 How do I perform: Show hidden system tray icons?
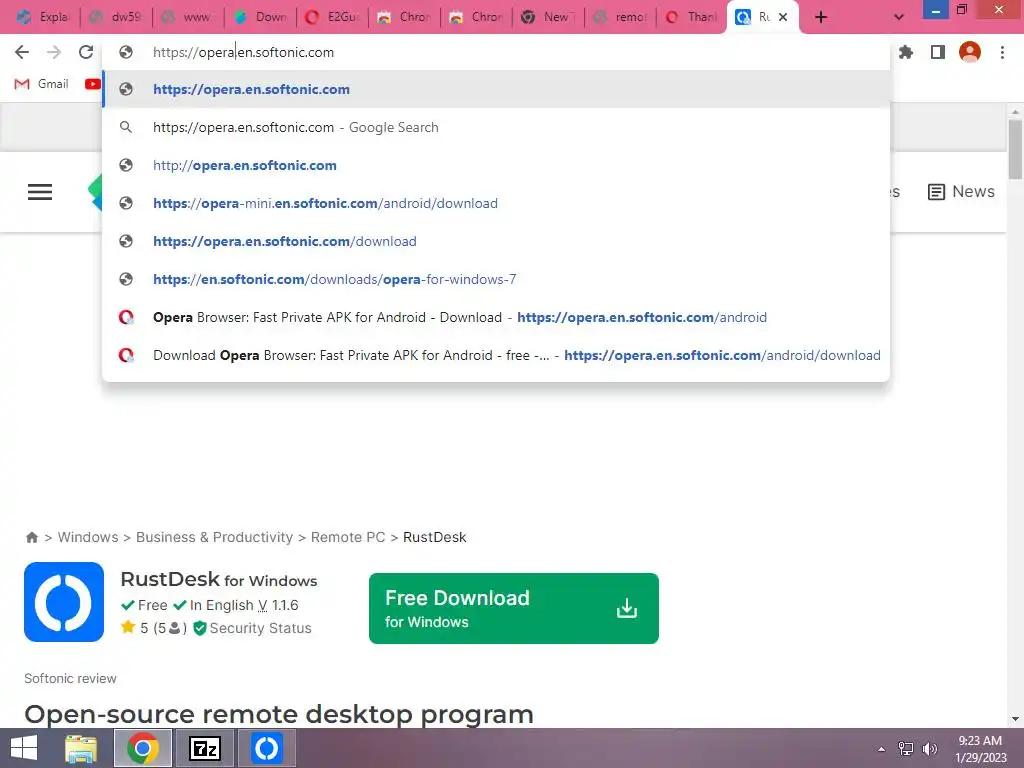(x=882, y=749)
